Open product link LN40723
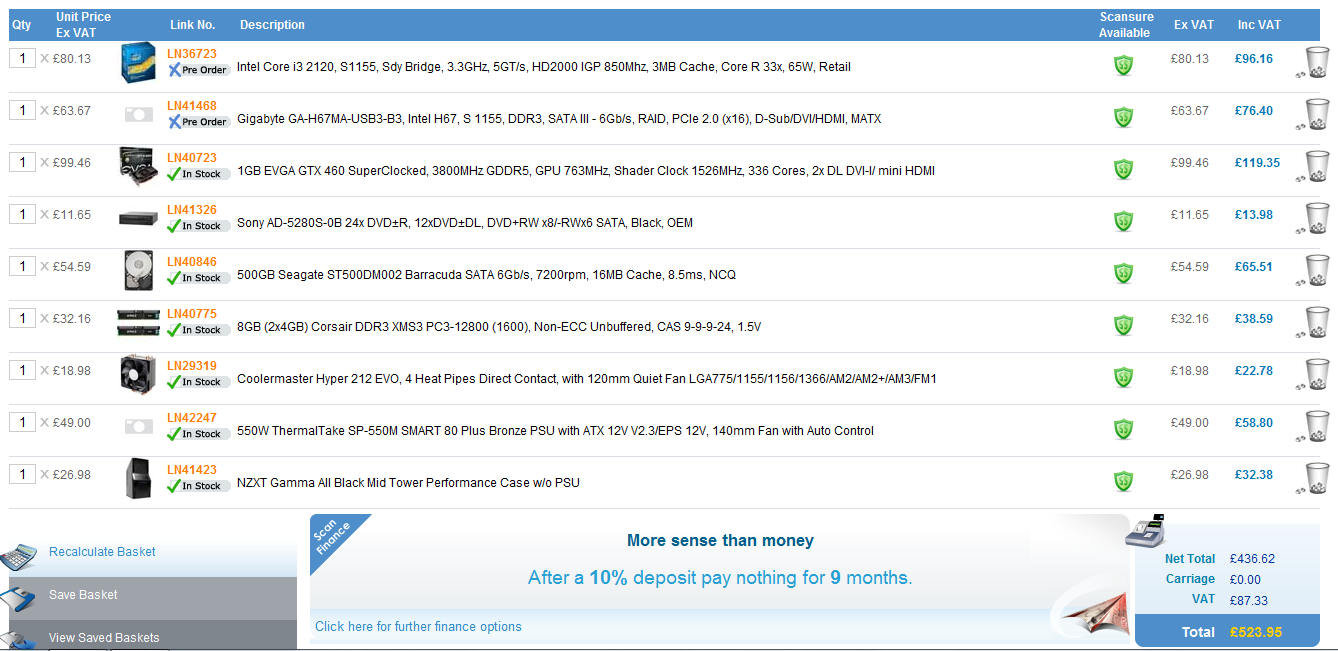The width and height of the screenshot is (1338, 651). tap(192, 158)
